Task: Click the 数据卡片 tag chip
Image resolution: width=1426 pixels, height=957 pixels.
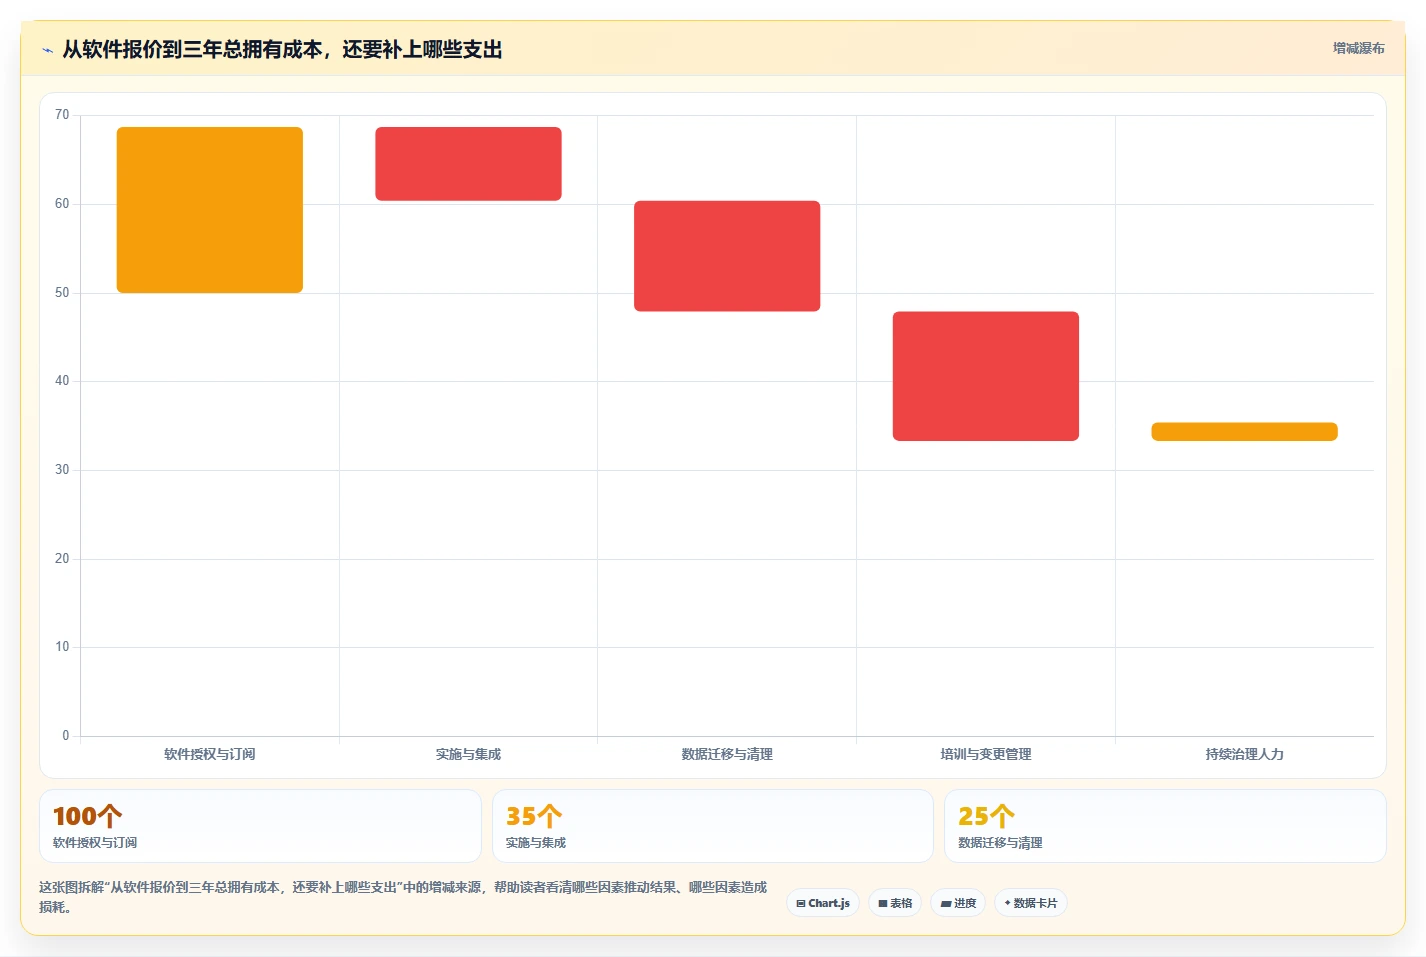Action: coord(1031,903)
